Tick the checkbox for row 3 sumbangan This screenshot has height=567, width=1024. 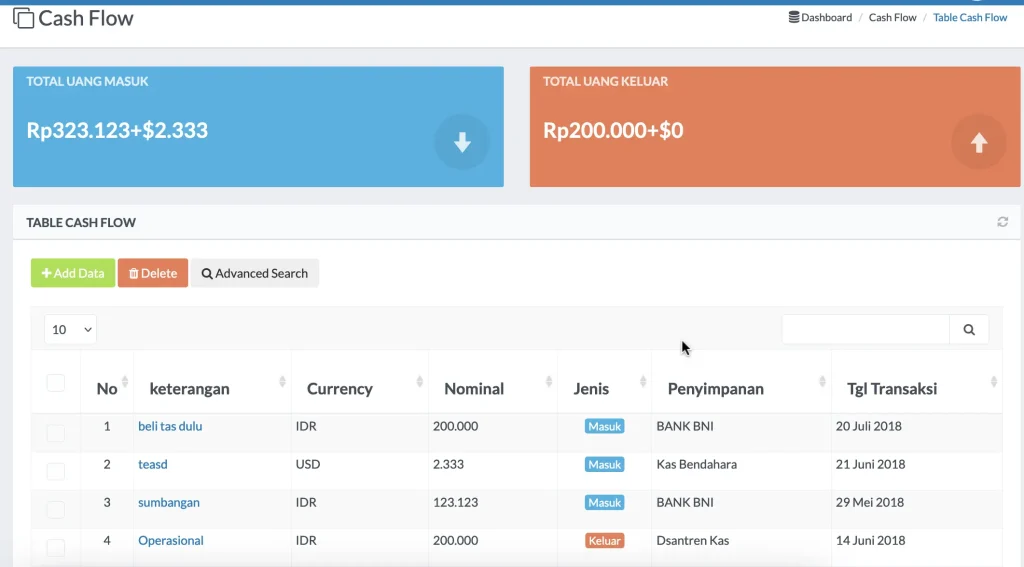56,509
